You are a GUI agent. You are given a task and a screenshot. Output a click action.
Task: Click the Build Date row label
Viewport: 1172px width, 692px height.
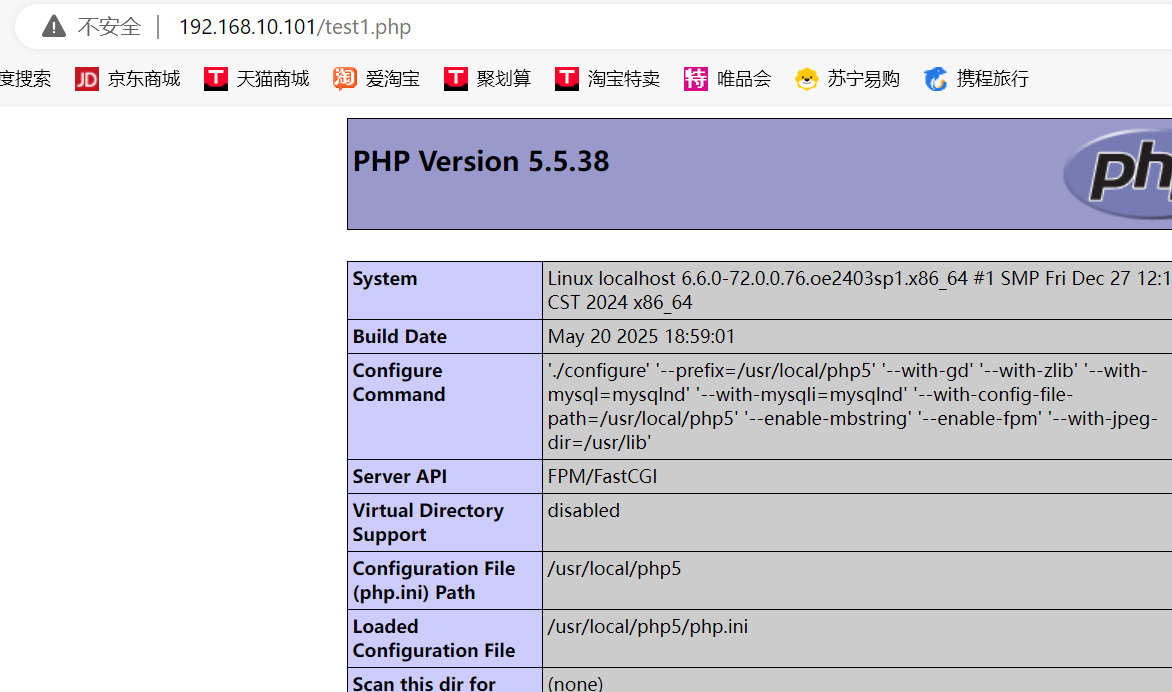coord(400,337)
